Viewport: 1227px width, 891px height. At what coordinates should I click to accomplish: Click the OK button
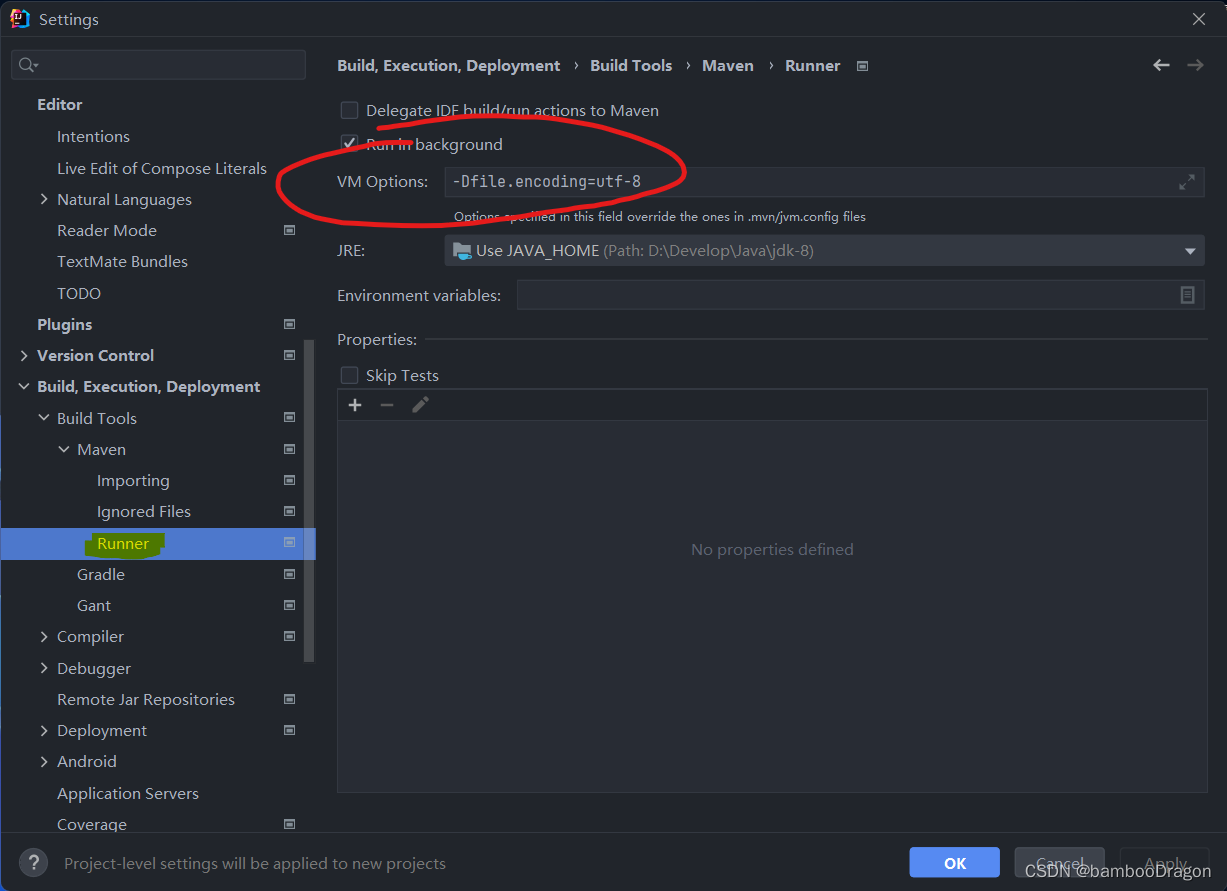tap(954, 863)
